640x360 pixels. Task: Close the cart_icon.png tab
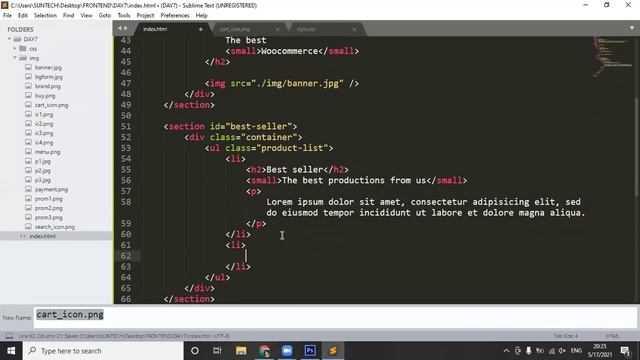pyautogui.click(x=278, y=29)
